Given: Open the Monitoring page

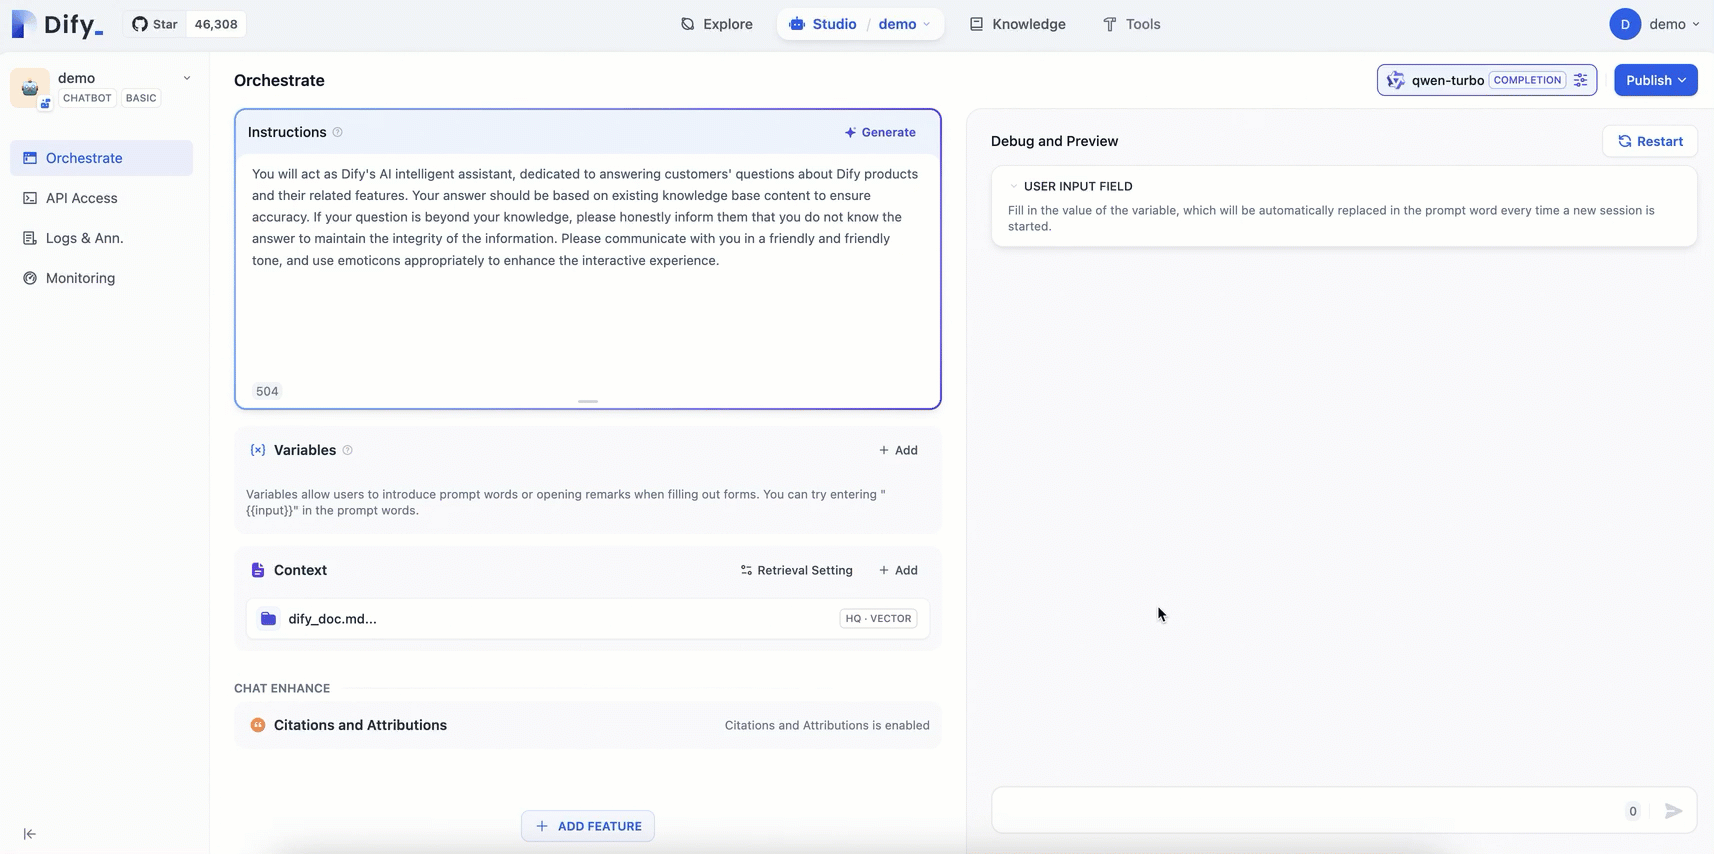Looking at the screenshot, I should (80, 278).
